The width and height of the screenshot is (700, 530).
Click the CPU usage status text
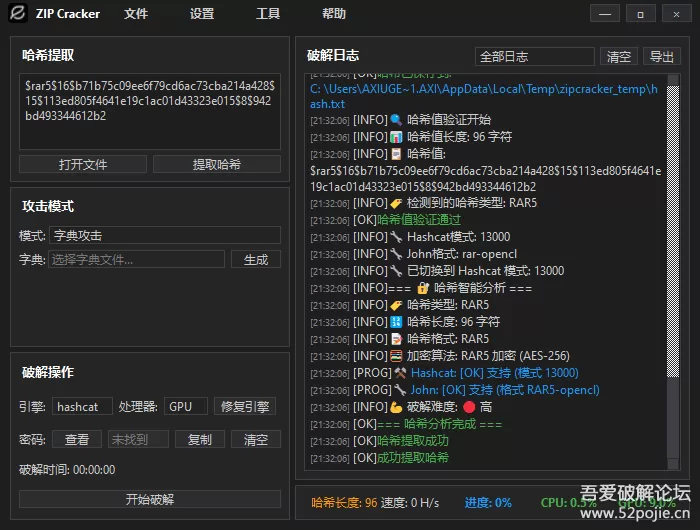click(568, 503)
